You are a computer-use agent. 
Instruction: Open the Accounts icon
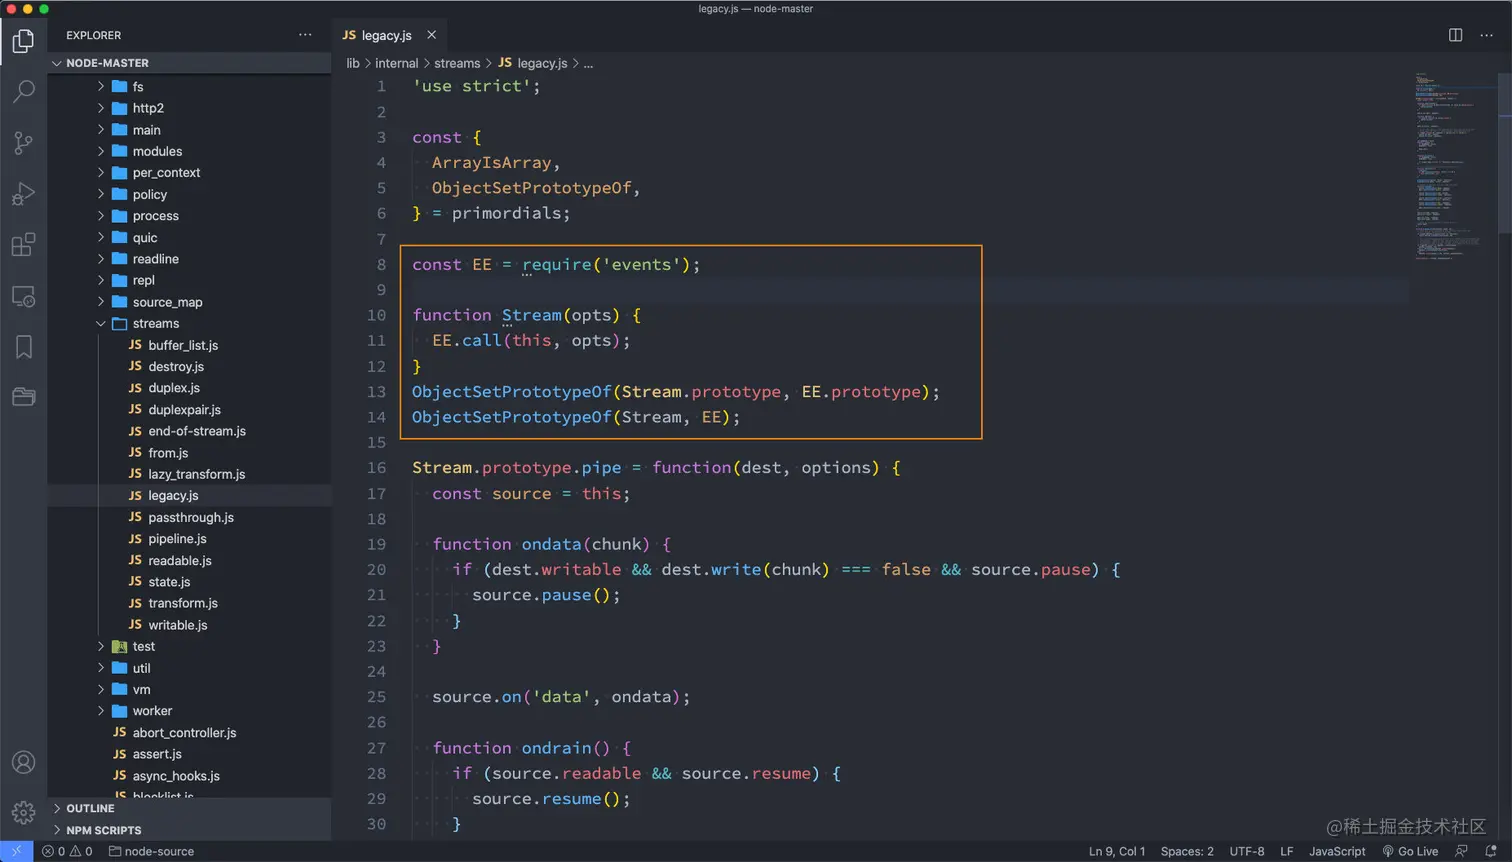[x=23, y=762]
